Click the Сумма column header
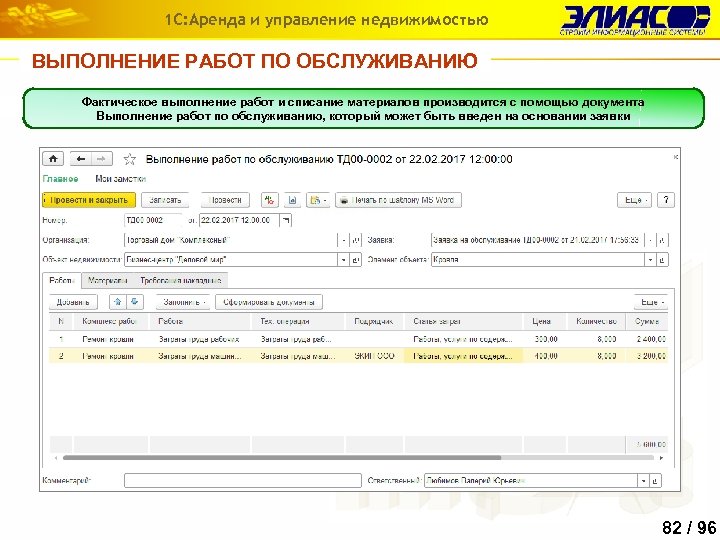The height and width of the screenshot is (540, 720). click(647, 321)
